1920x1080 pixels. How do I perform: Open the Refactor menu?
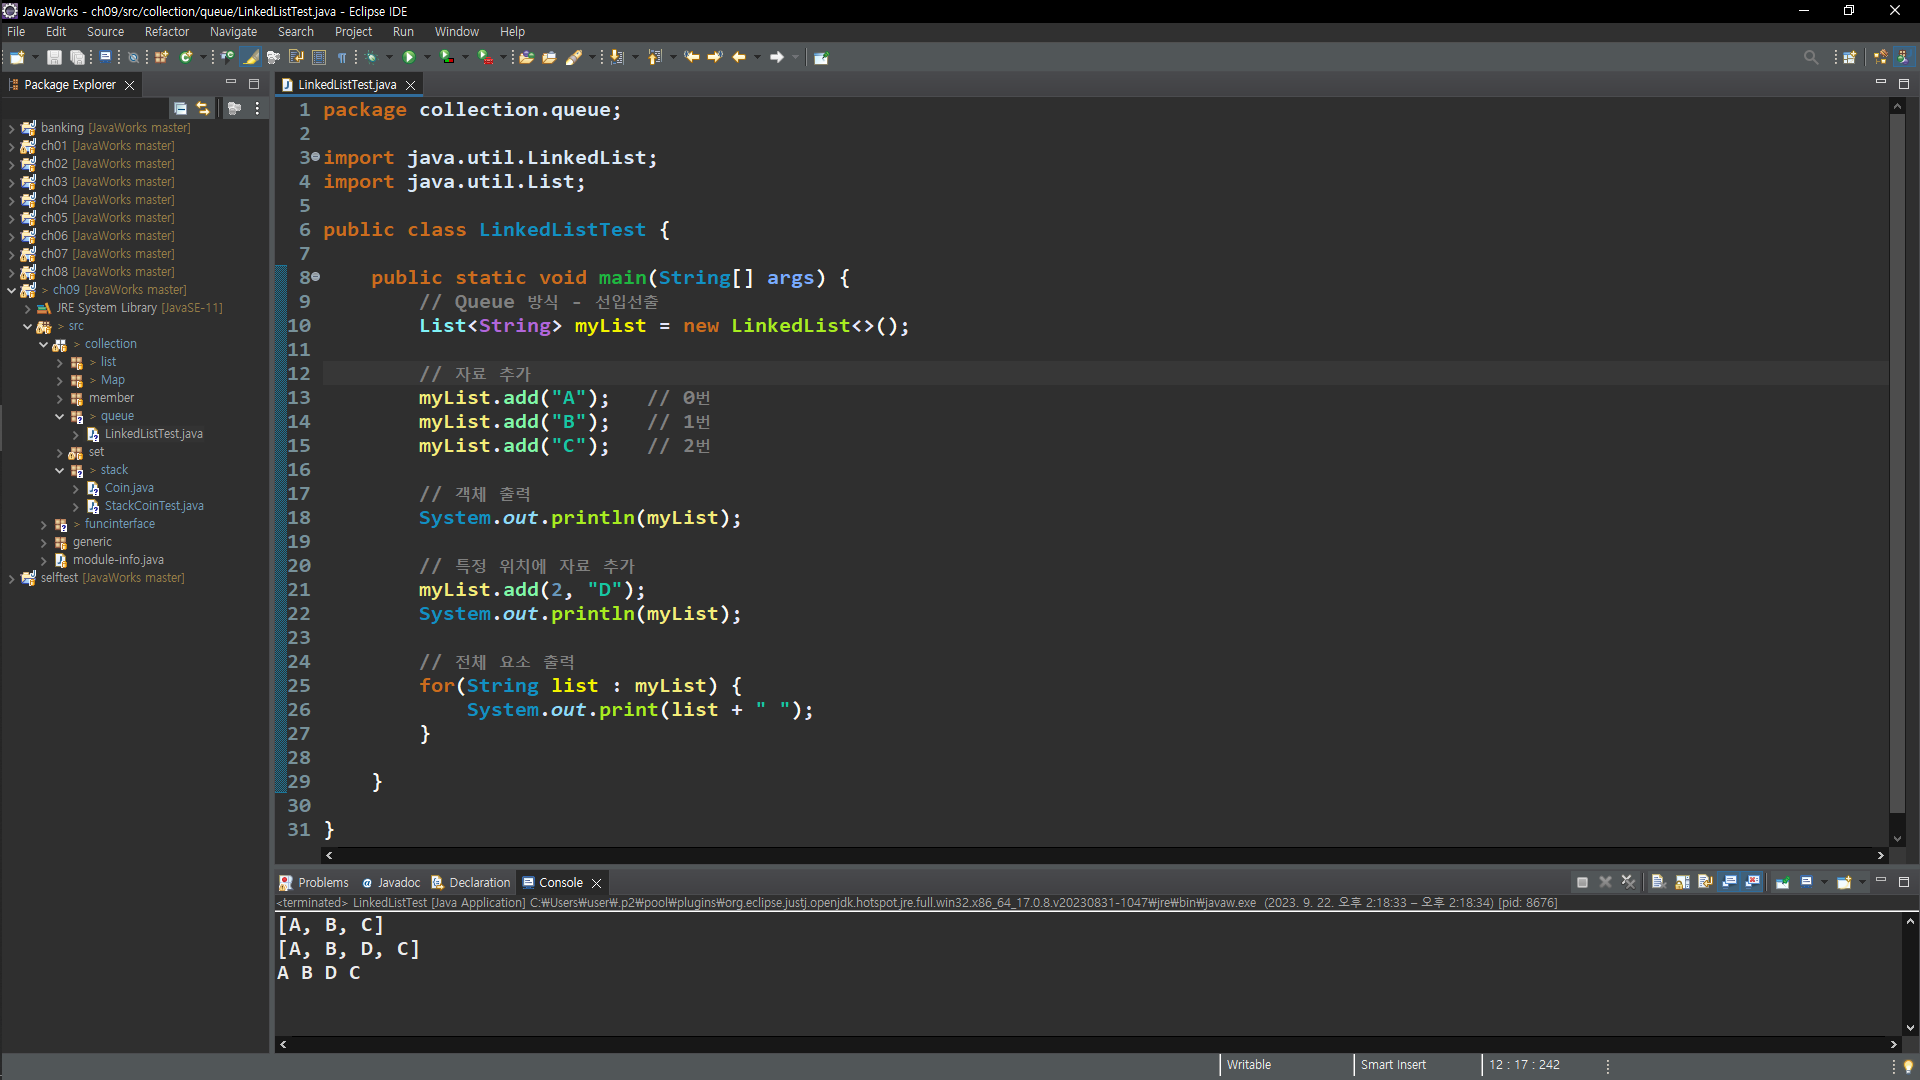166,32
